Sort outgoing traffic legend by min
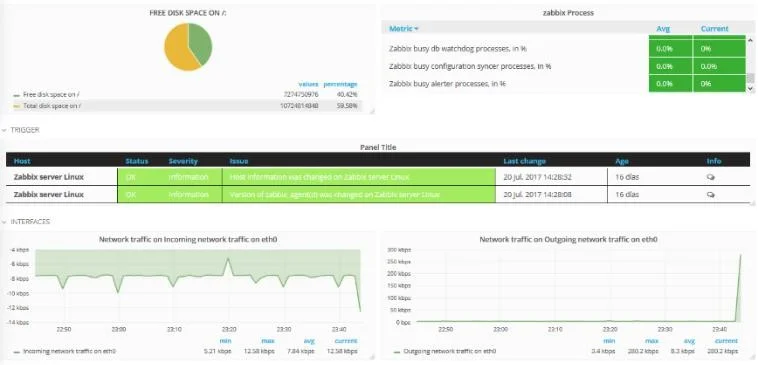 [609, 341]
